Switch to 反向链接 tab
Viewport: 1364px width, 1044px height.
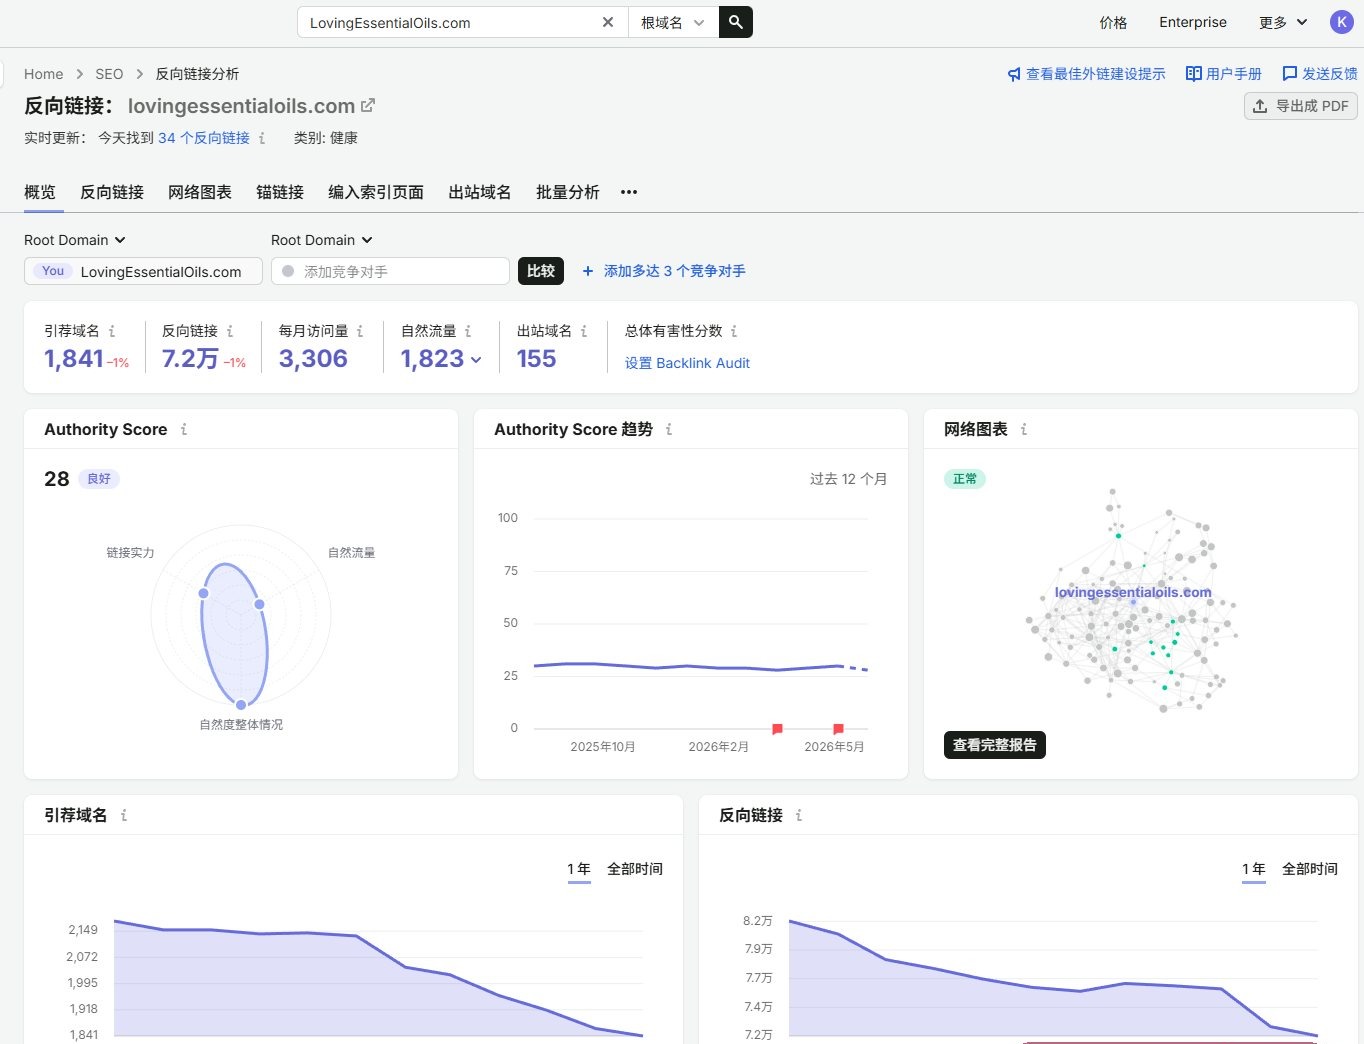112,192
